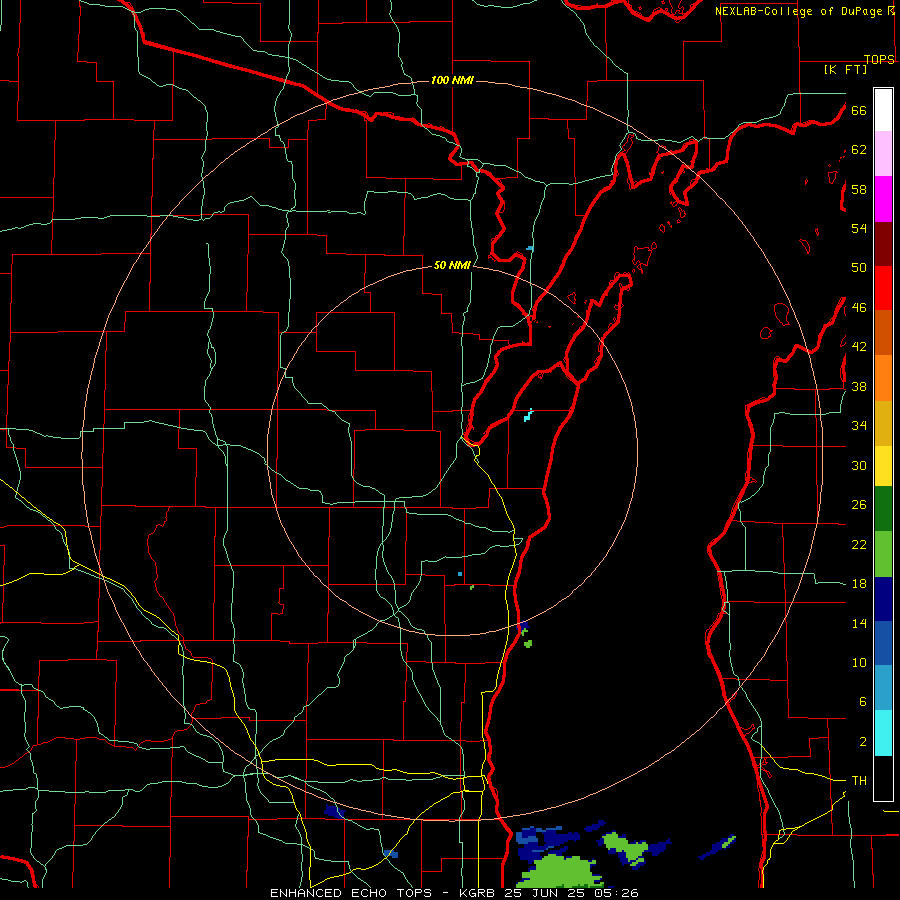Click the legend value 66
Screen dimensions: 900x900
tap(859, 110)
